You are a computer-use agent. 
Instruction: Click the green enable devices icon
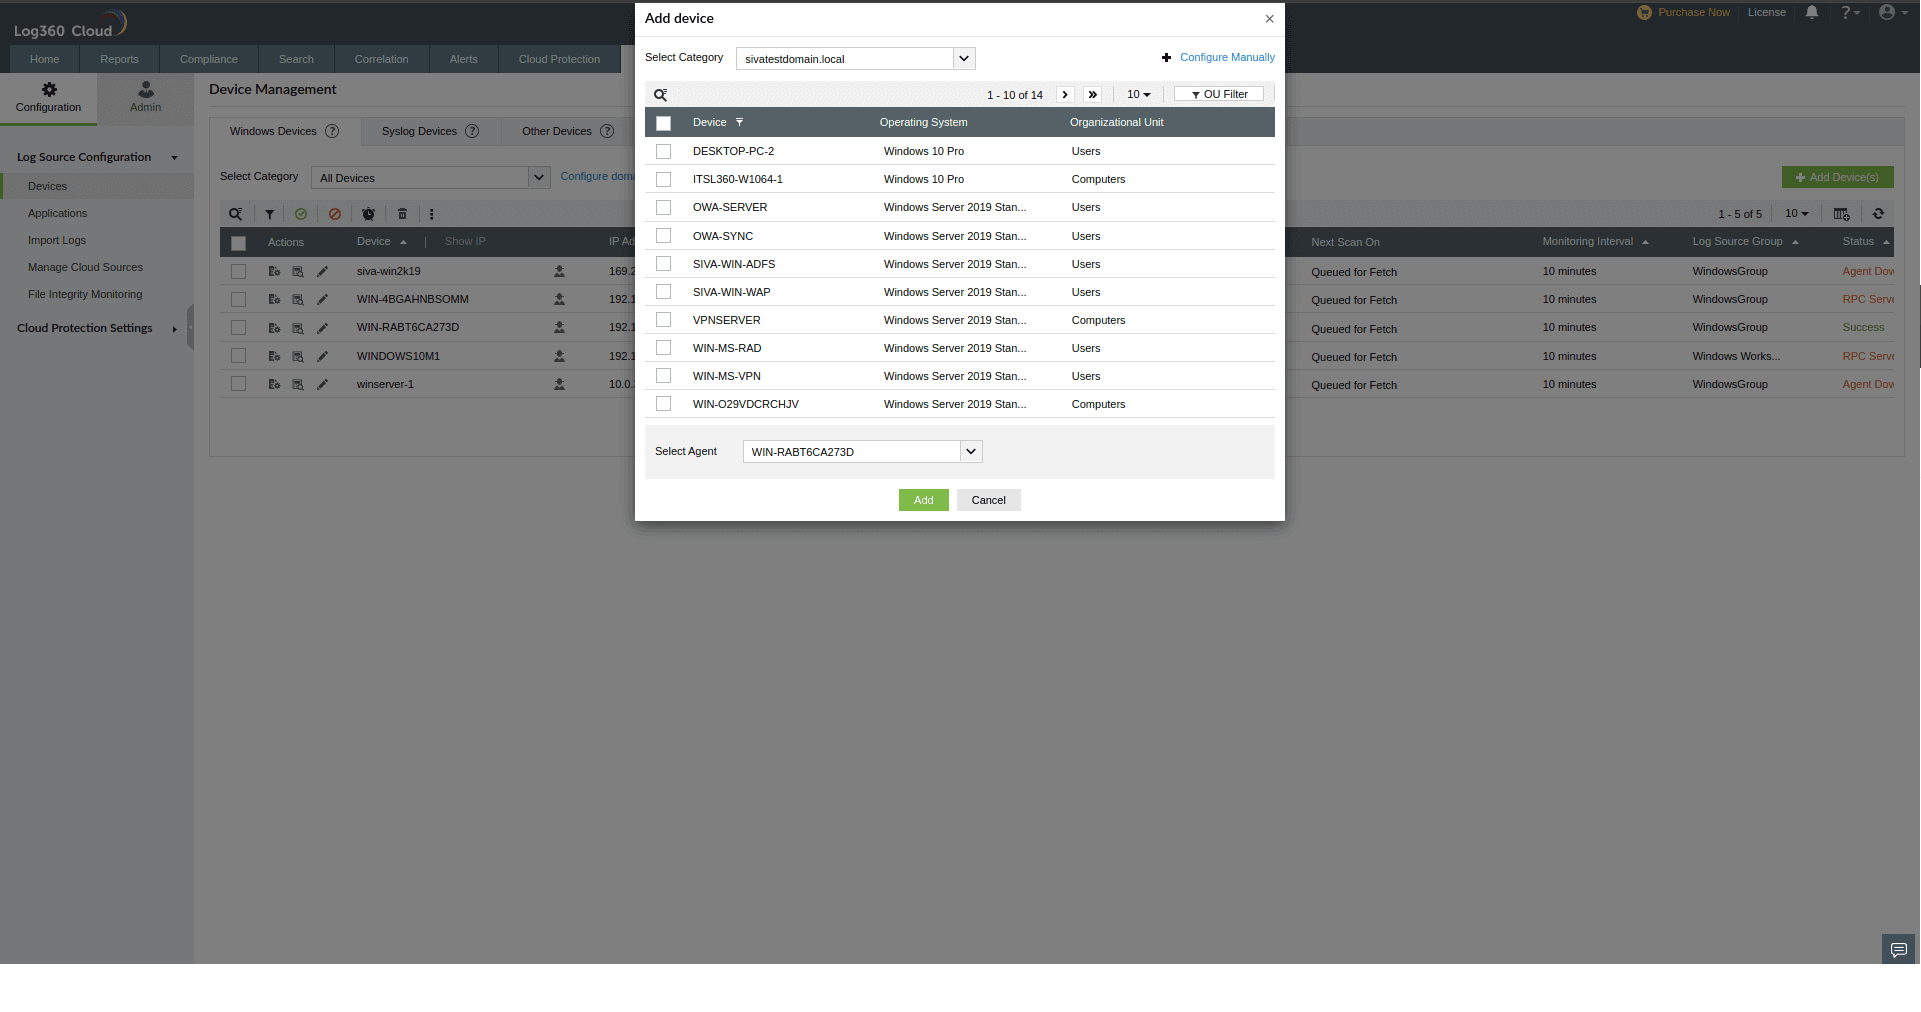point(301,214)
